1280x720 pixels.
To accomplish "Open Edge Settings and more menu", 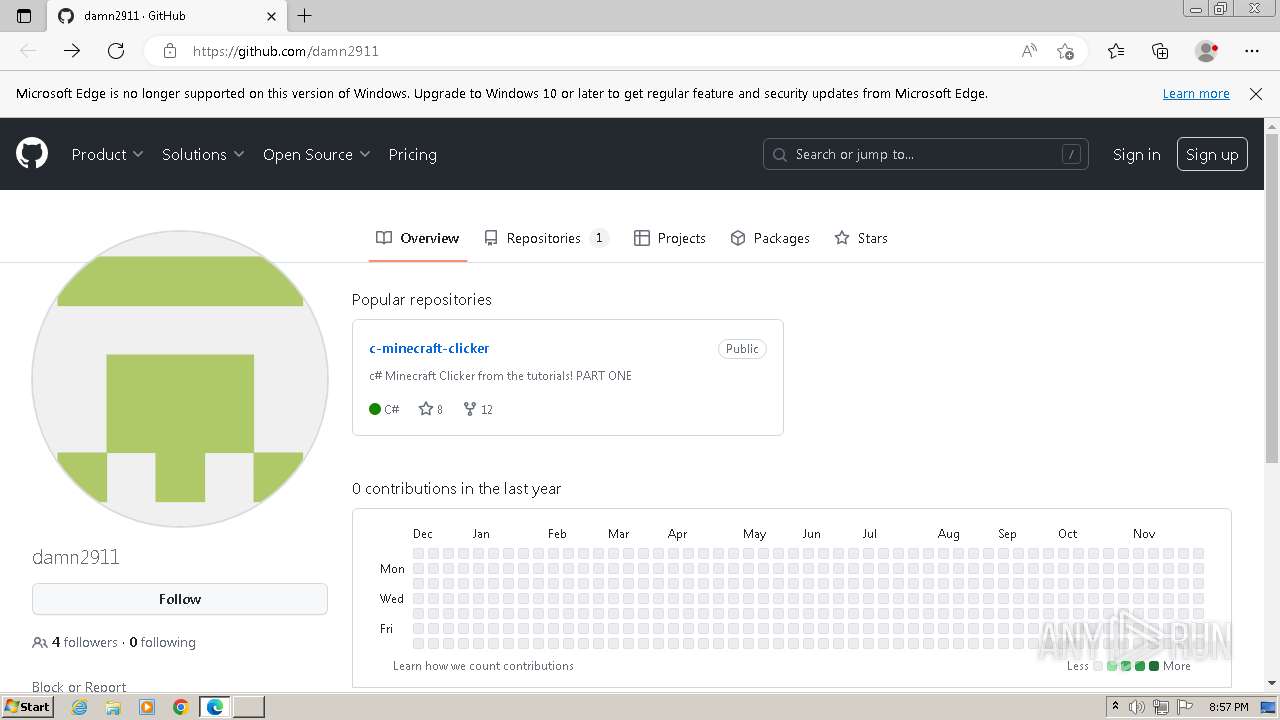I will click(1252, 51).
